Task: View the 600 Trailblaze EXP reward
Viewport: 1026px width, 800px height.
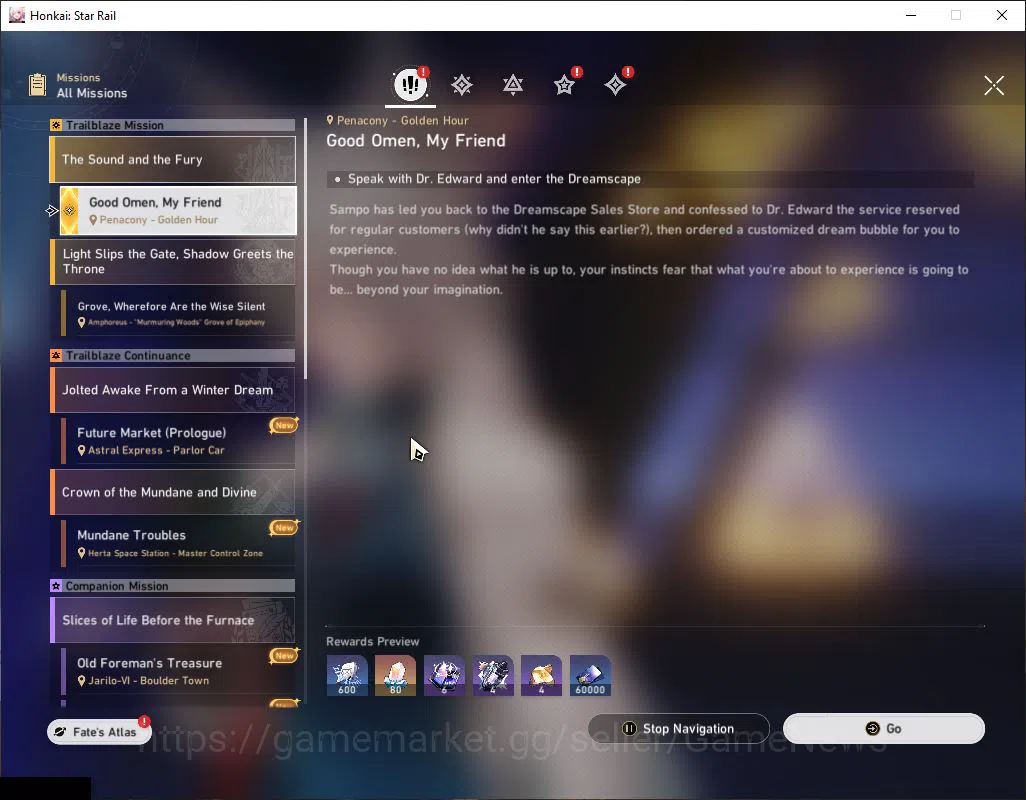Action: [347, 676]
